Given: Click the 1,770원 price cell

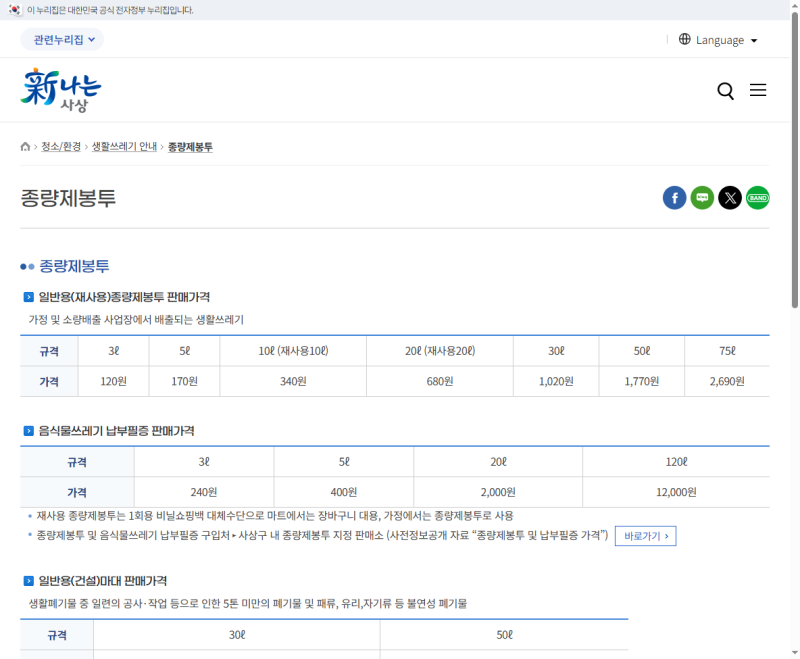Looking at the screenshot, I should tap(642, 382).
